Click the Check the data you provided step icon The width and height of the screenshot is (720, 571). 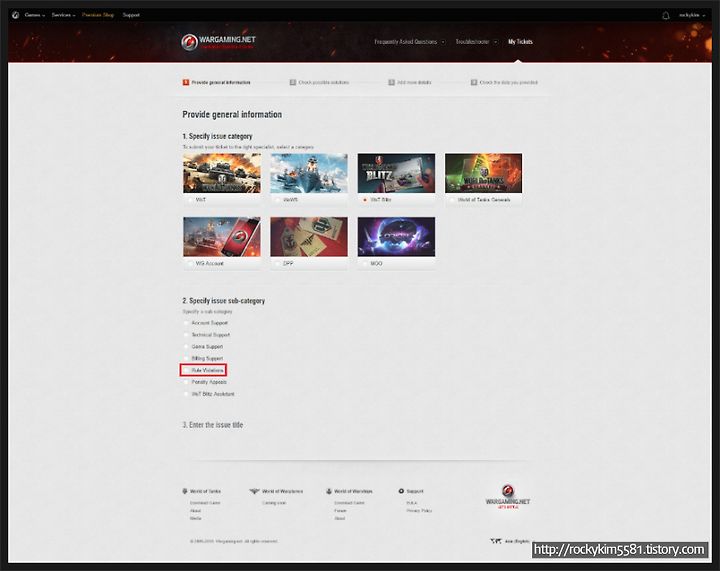tap(473, 83)
